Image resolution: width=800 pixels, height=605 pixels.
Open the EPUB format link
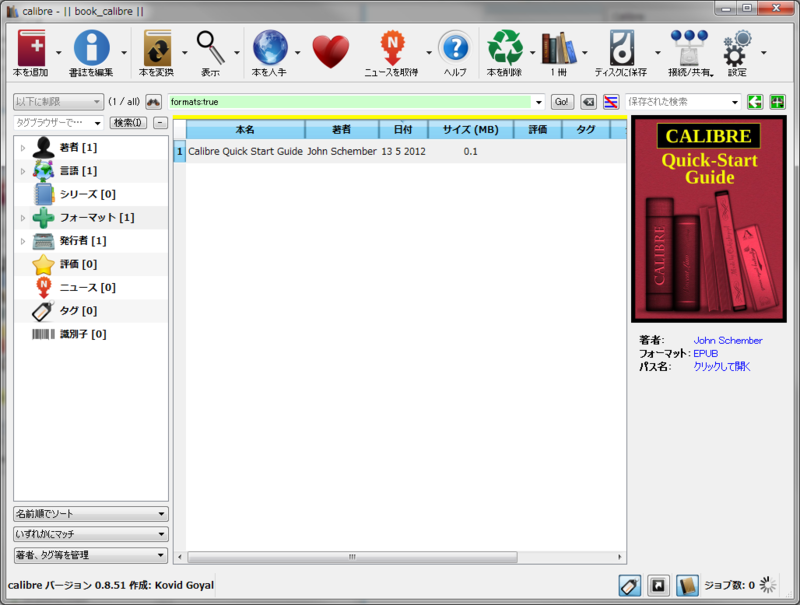[x=706, y=354]
